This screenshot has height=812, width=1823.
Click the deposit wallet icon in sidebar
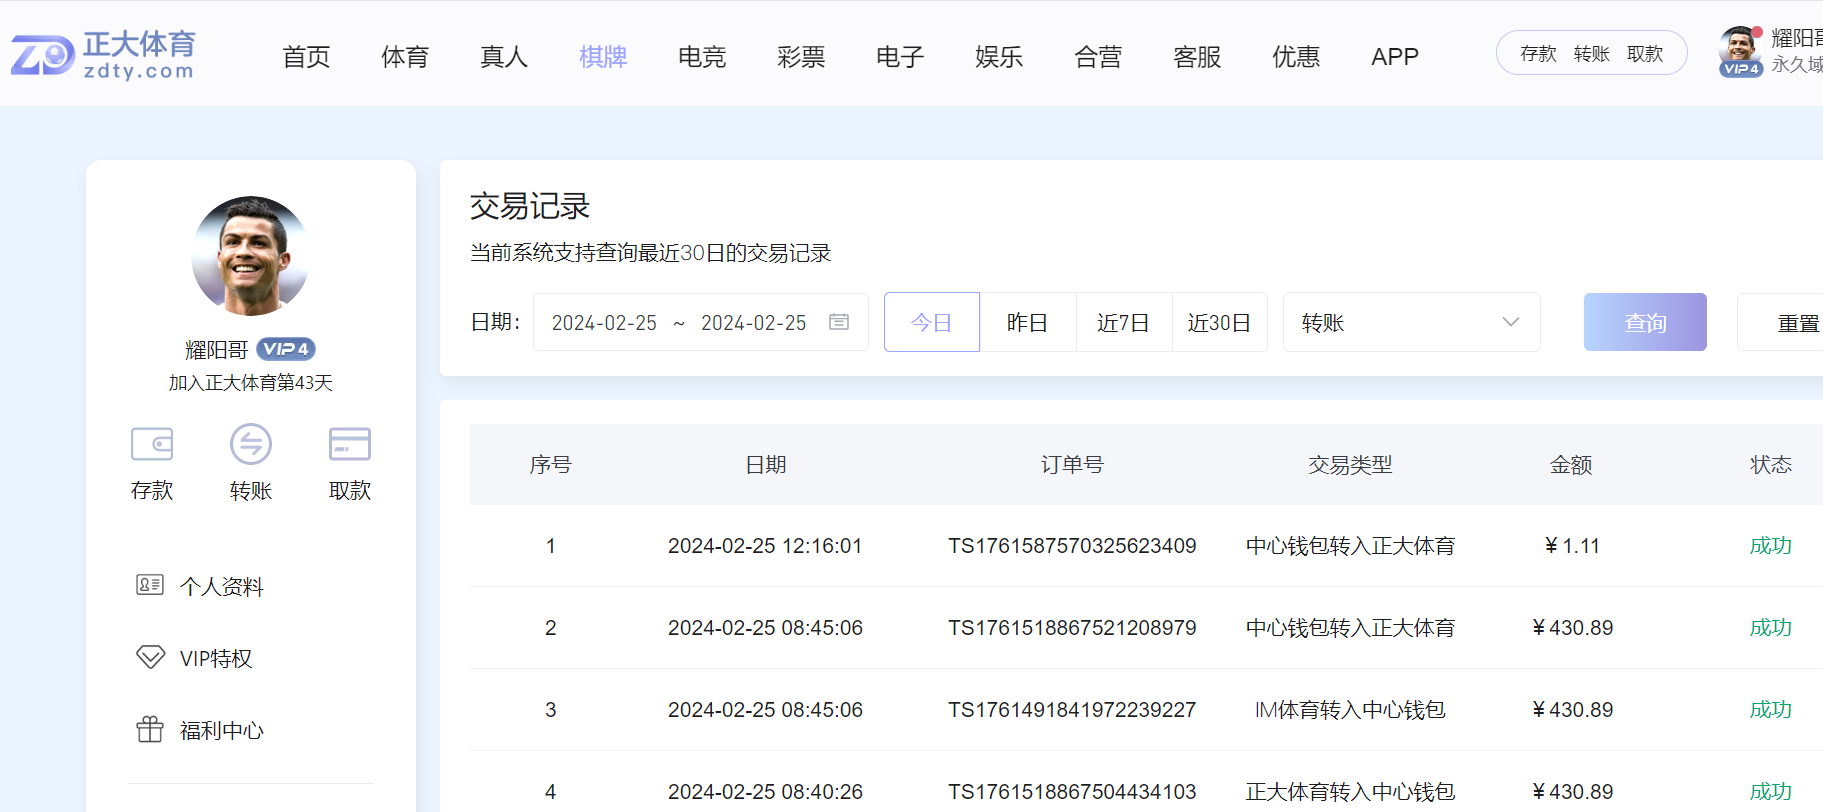tap(152, 444)
